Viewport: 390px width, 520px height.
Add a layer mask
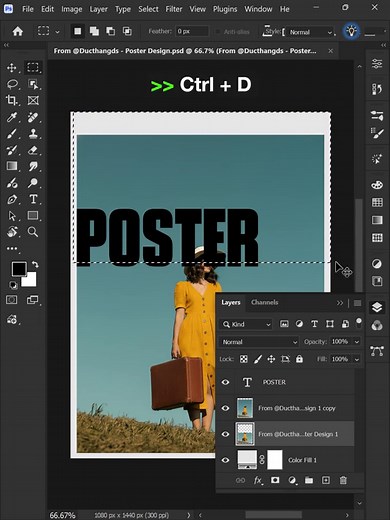coord(275,480)
